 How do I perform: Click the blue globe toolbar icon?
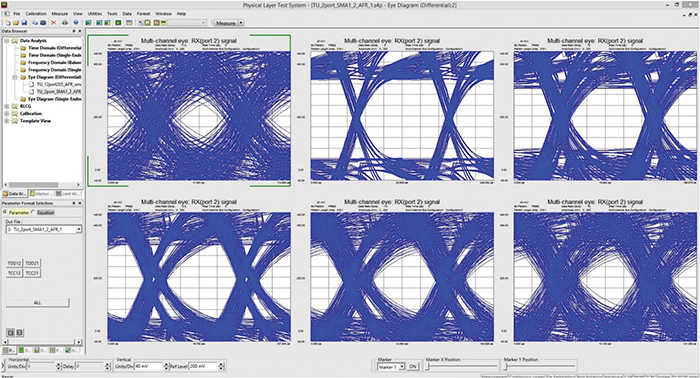(76, 23)
